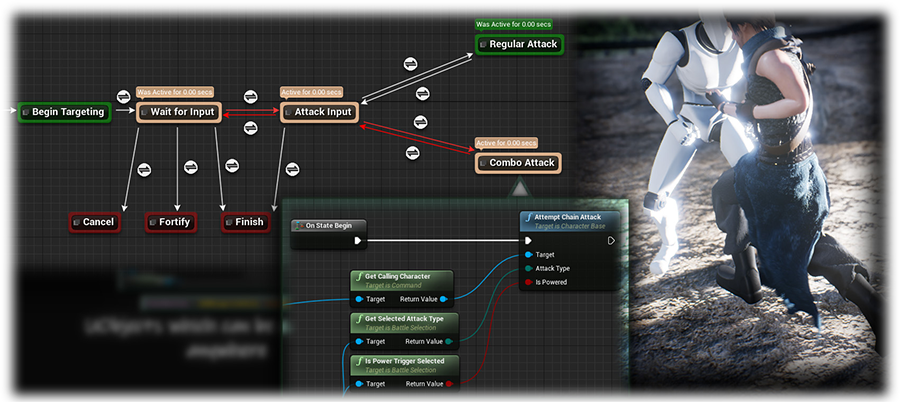Click the transition icon on Wait for Input's arrow to Finish

click(x=232, y=166)
